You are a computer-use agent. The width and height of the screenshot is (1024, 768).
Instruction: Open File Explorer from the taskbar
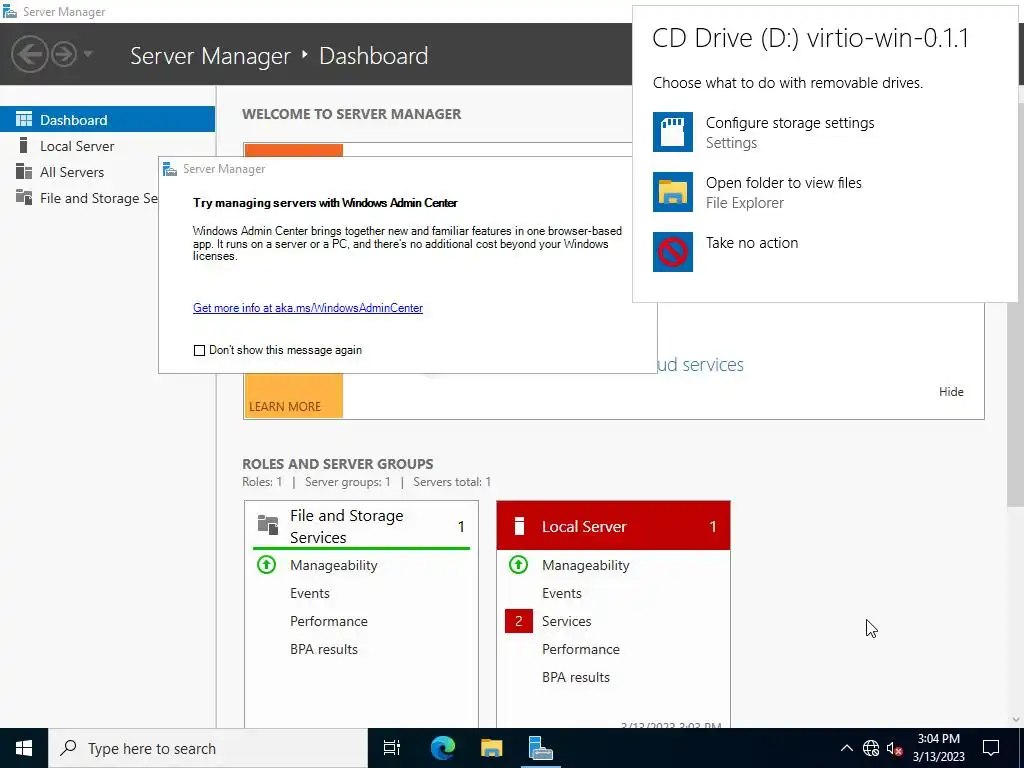click(491, 748)
